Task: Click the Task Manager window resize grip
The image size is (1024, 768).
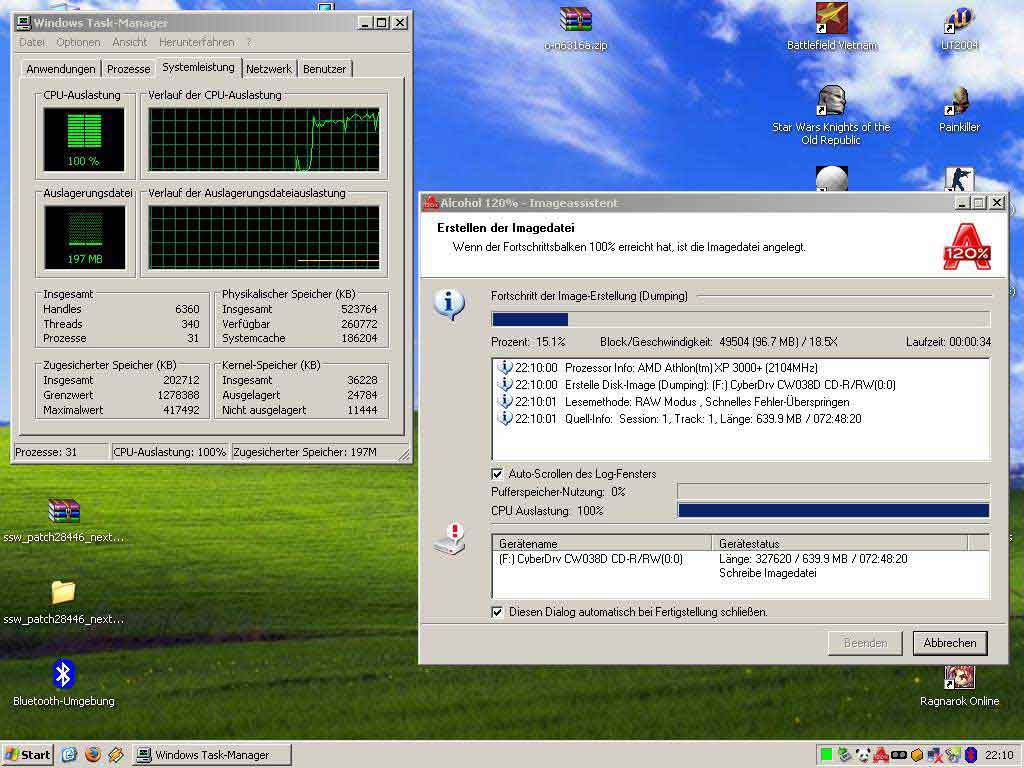Action: pyautogui.click(x=404, y=455)
